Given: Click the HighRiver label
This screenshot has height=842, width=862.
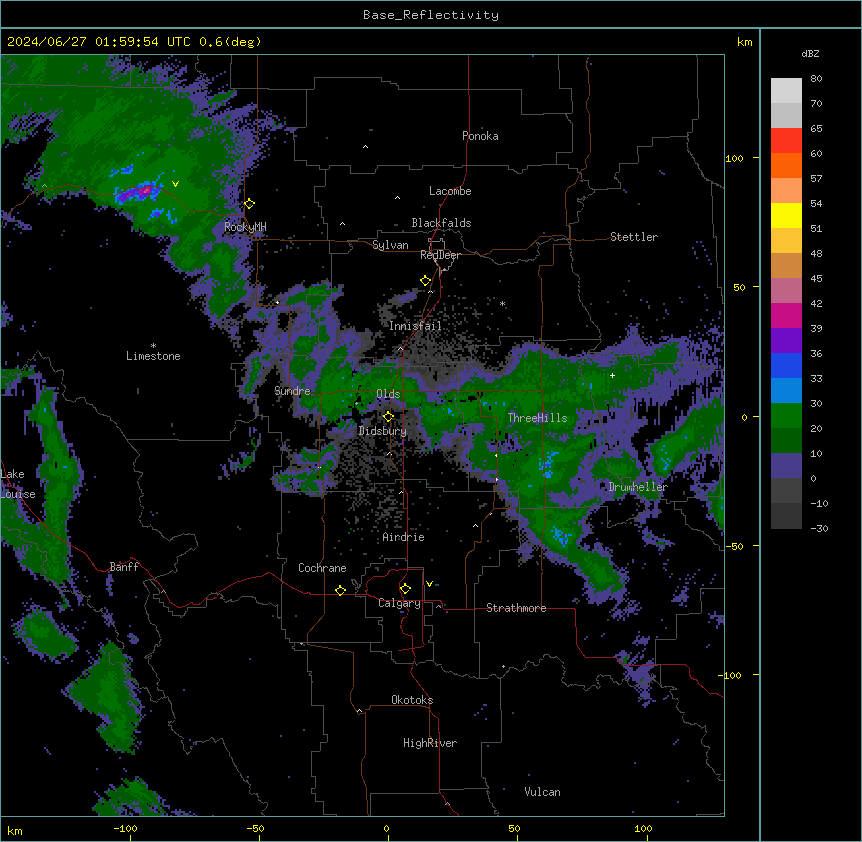Looking at the screenshot, I should (430, 743).
